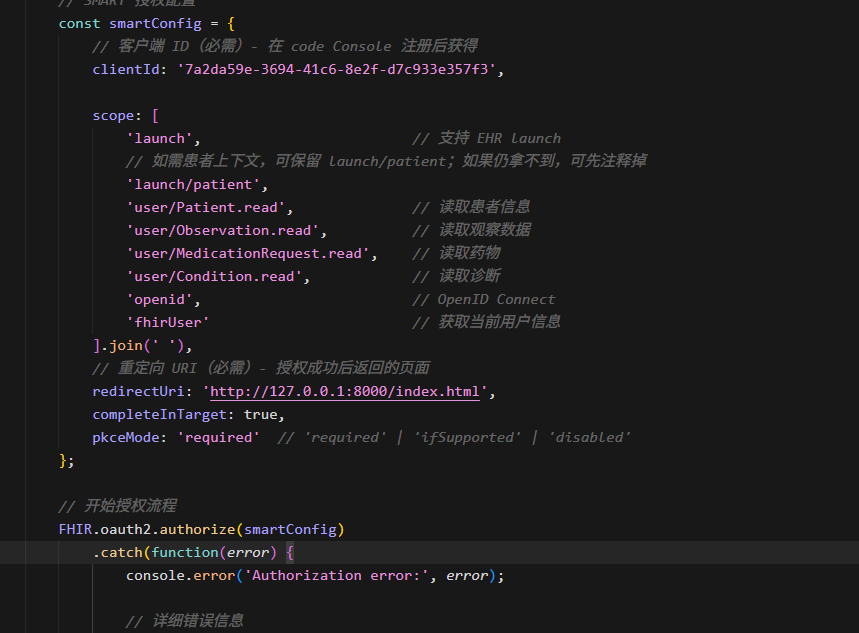Click the scope property key

click(113, 115)
